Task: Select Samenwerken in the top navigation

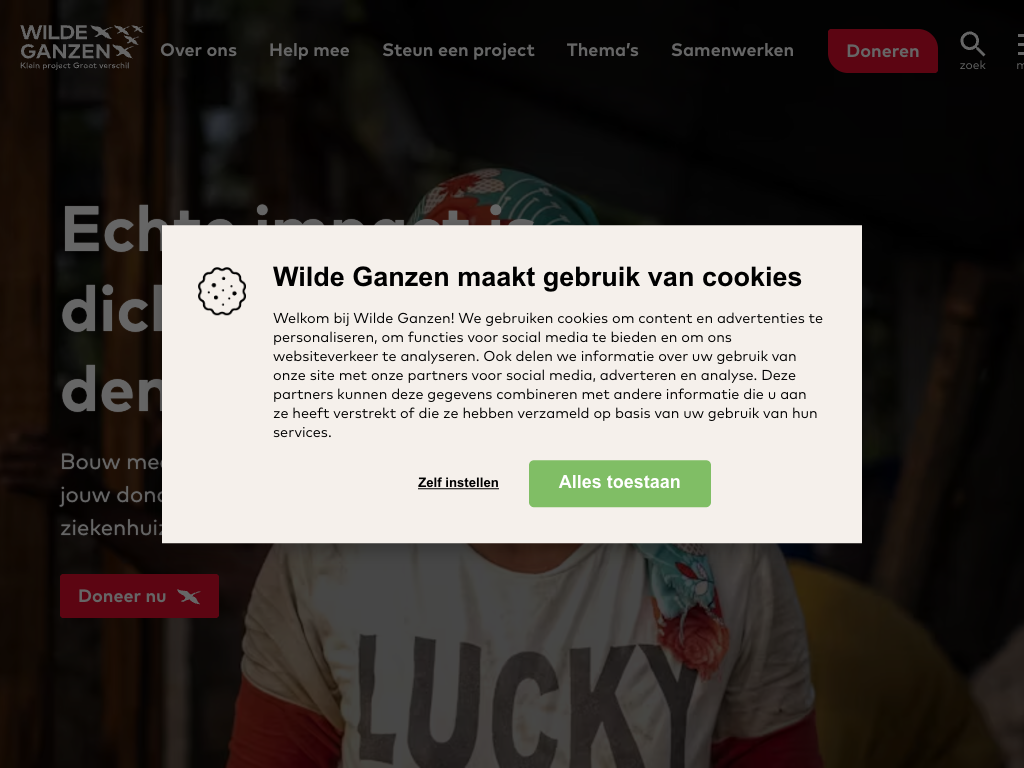Action: 732,50
